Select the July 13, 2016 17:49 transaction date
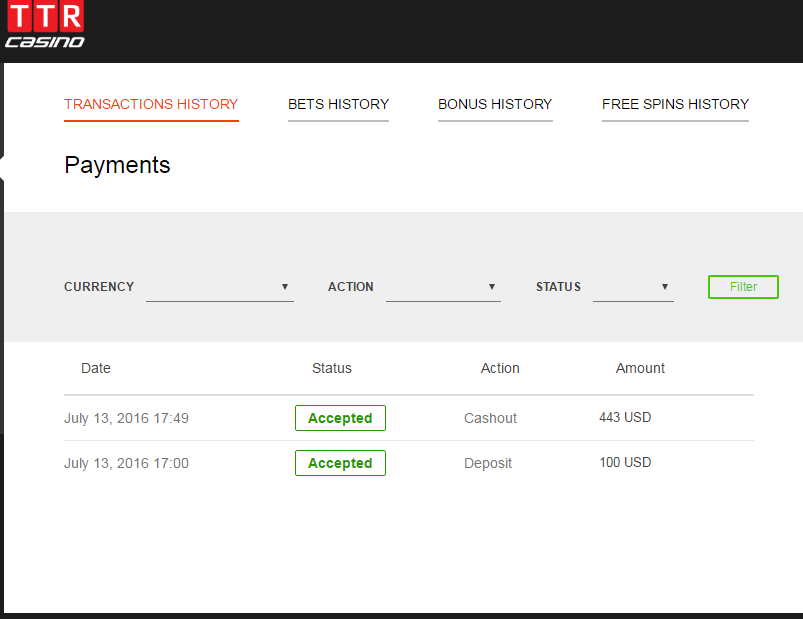This screenshot has width=803, height=619. click(126, 418)
